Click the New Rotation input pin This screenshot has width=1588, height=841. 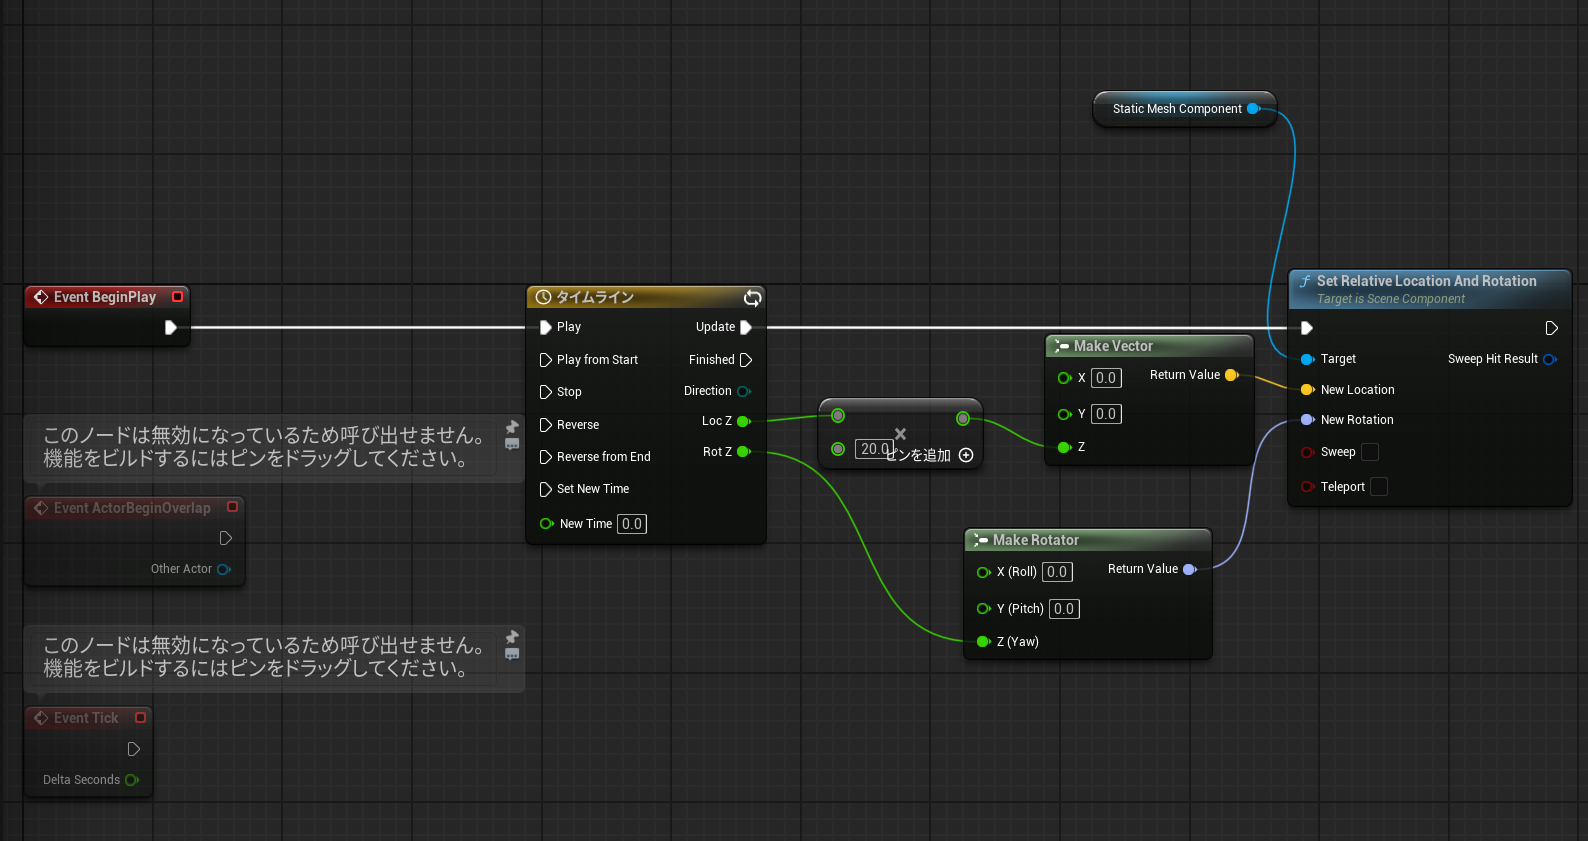(x=1308, y=420)
